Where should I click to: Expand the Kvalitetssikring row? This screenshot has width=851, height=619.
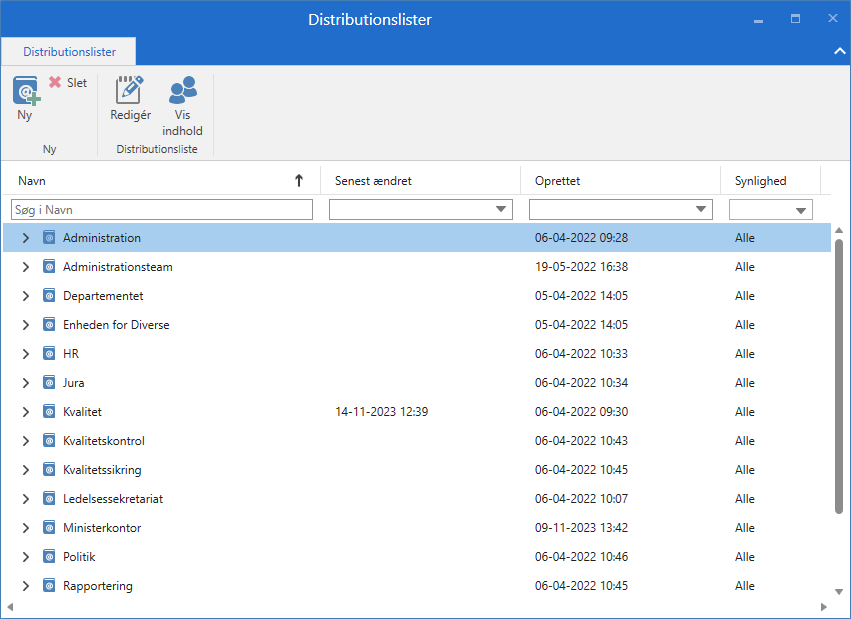tap(26, 470)
